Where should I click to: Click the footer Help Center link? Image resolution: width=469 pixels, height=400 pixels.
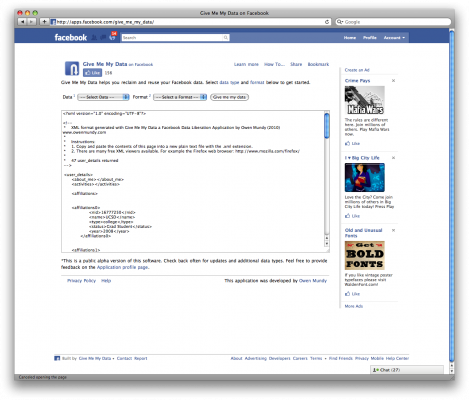click(397, 358)
